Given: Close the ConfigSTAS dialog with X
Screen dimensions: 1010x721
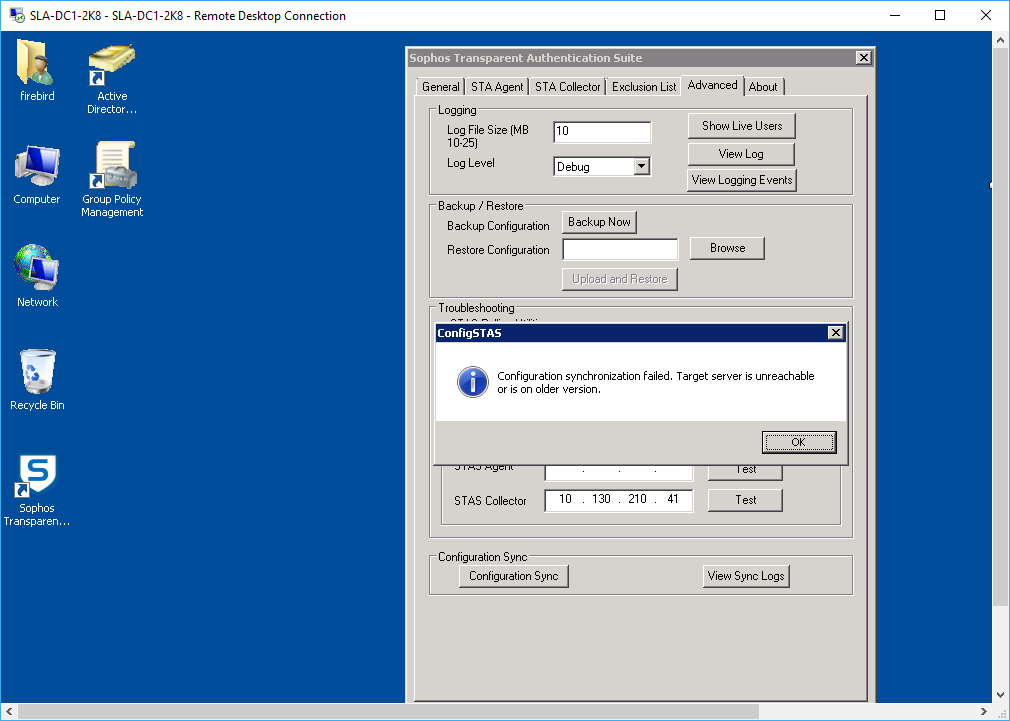Looking at the screenshot, I should pos(835,332).
